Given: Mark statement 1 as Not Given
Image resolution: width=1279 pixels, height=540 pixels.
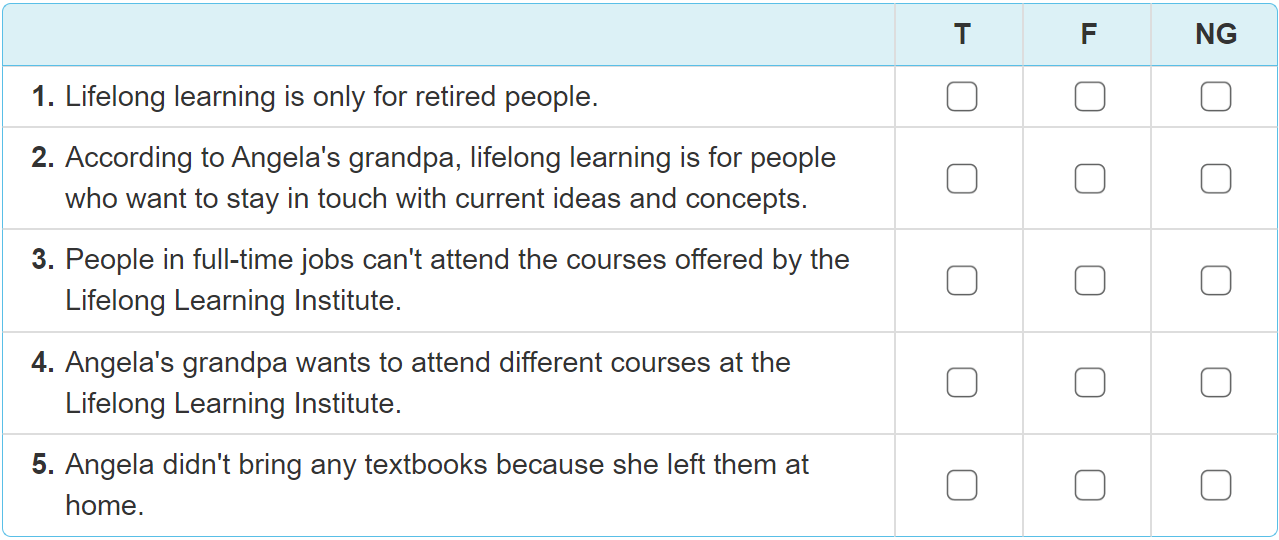Looking at the screenshot, I should tap(1216, 97).
